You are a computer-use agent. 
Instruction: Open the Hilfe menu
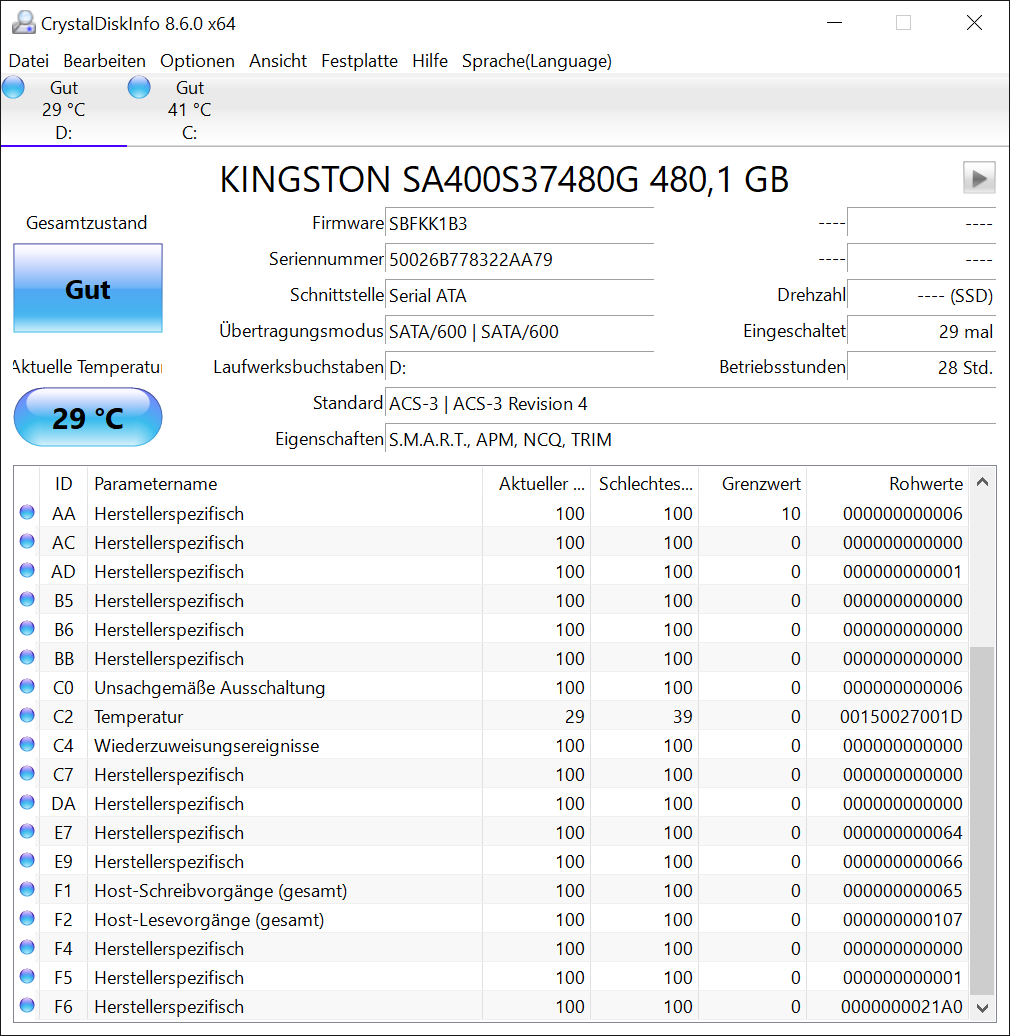tap(430, 61)
